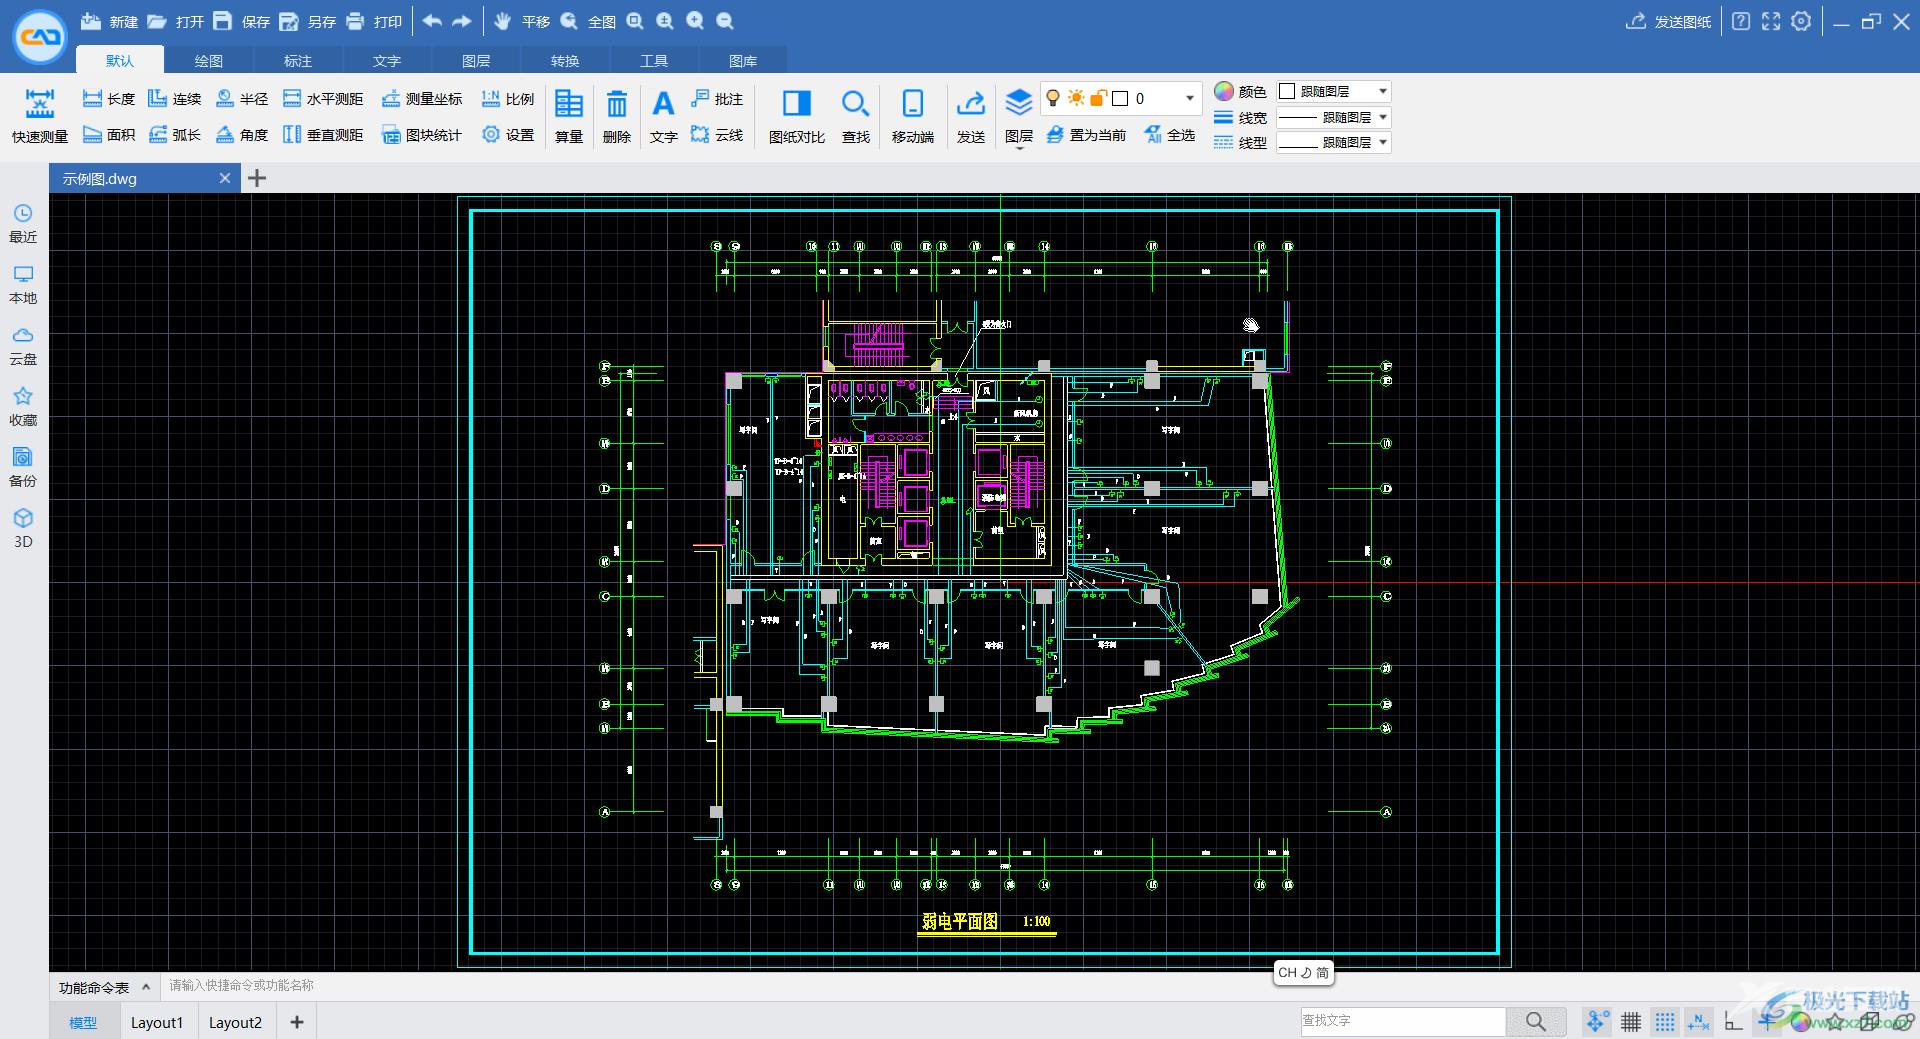Click the 垂直测距 vertical distance tool
The height and width of the screenshot is (1039, 1920).
[x=323, y=135]
